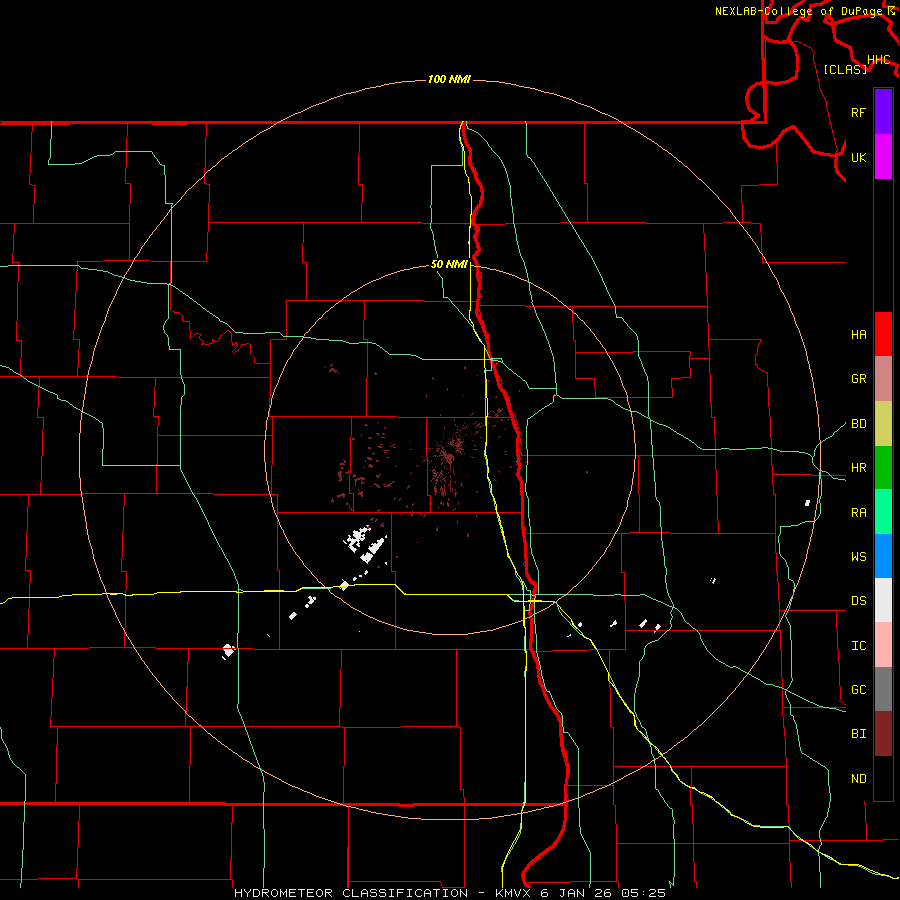Click the NEXLAB-College of DuPage text

pos(799,11)
